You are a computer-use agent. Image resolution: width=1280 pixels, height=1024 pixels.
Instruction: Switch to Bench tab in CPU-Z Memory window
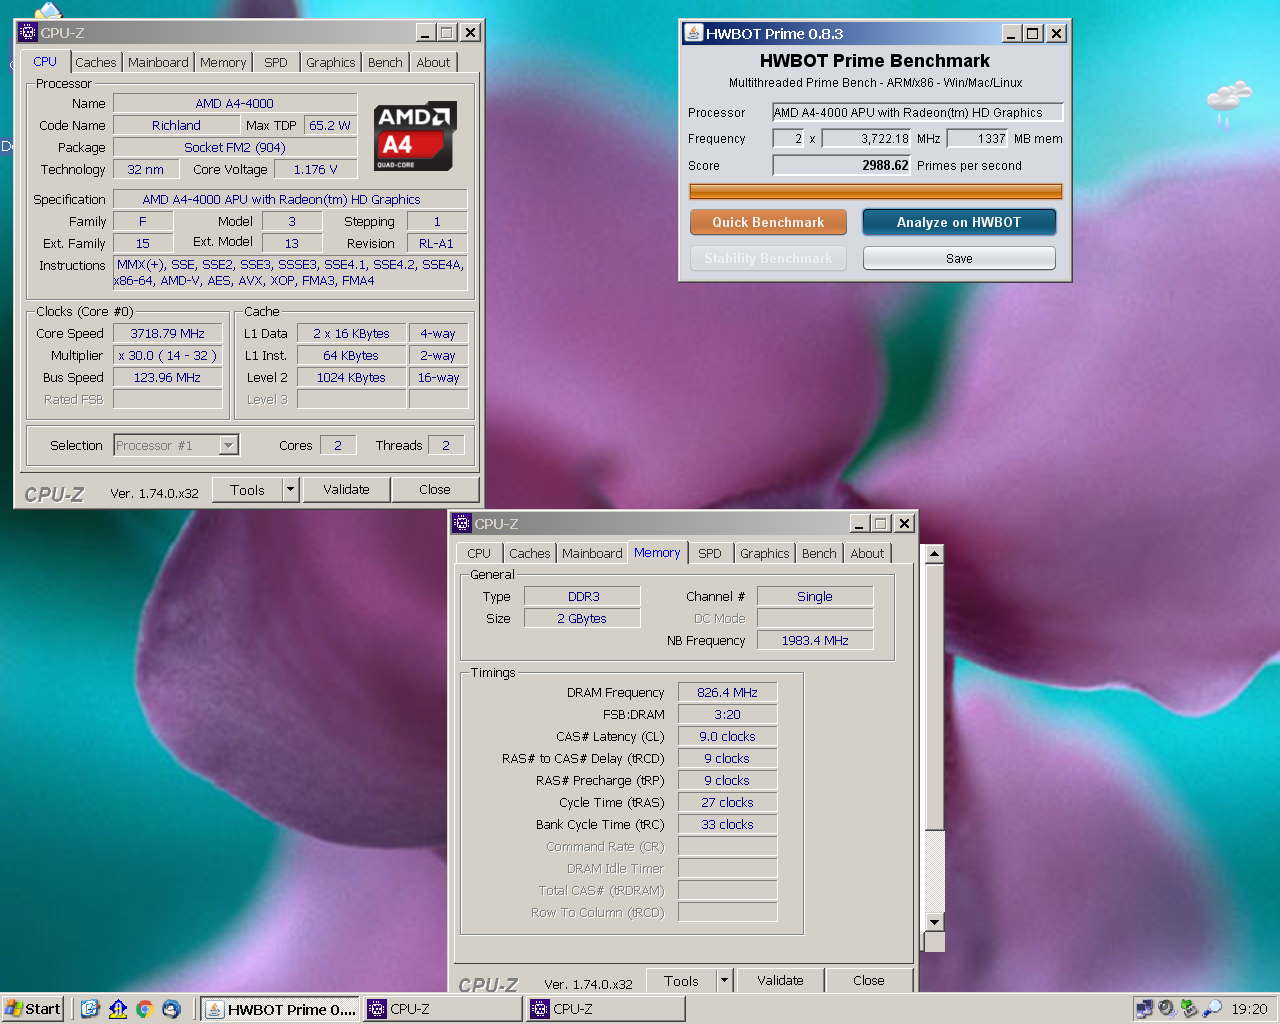click(x=819, y=553)
